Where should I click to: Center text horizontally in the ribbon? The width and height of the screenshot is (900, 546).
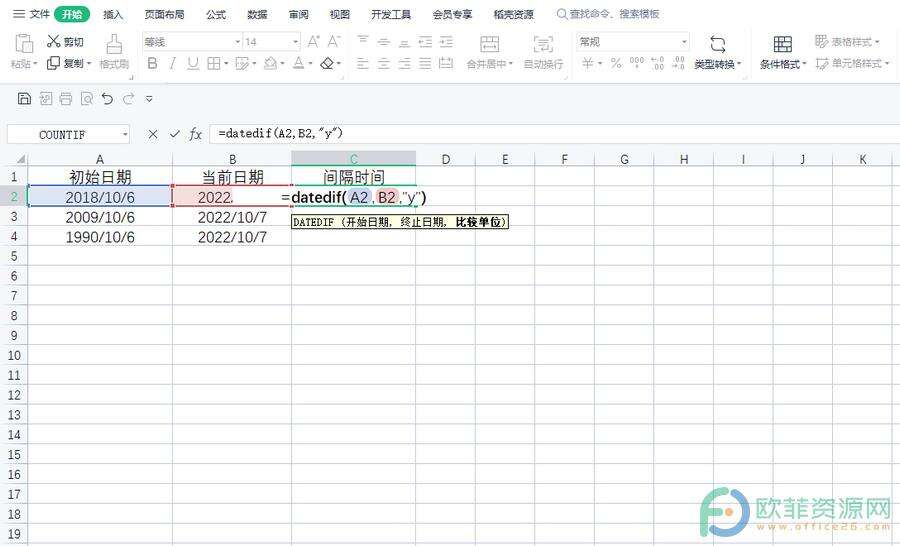pos(383,63)
